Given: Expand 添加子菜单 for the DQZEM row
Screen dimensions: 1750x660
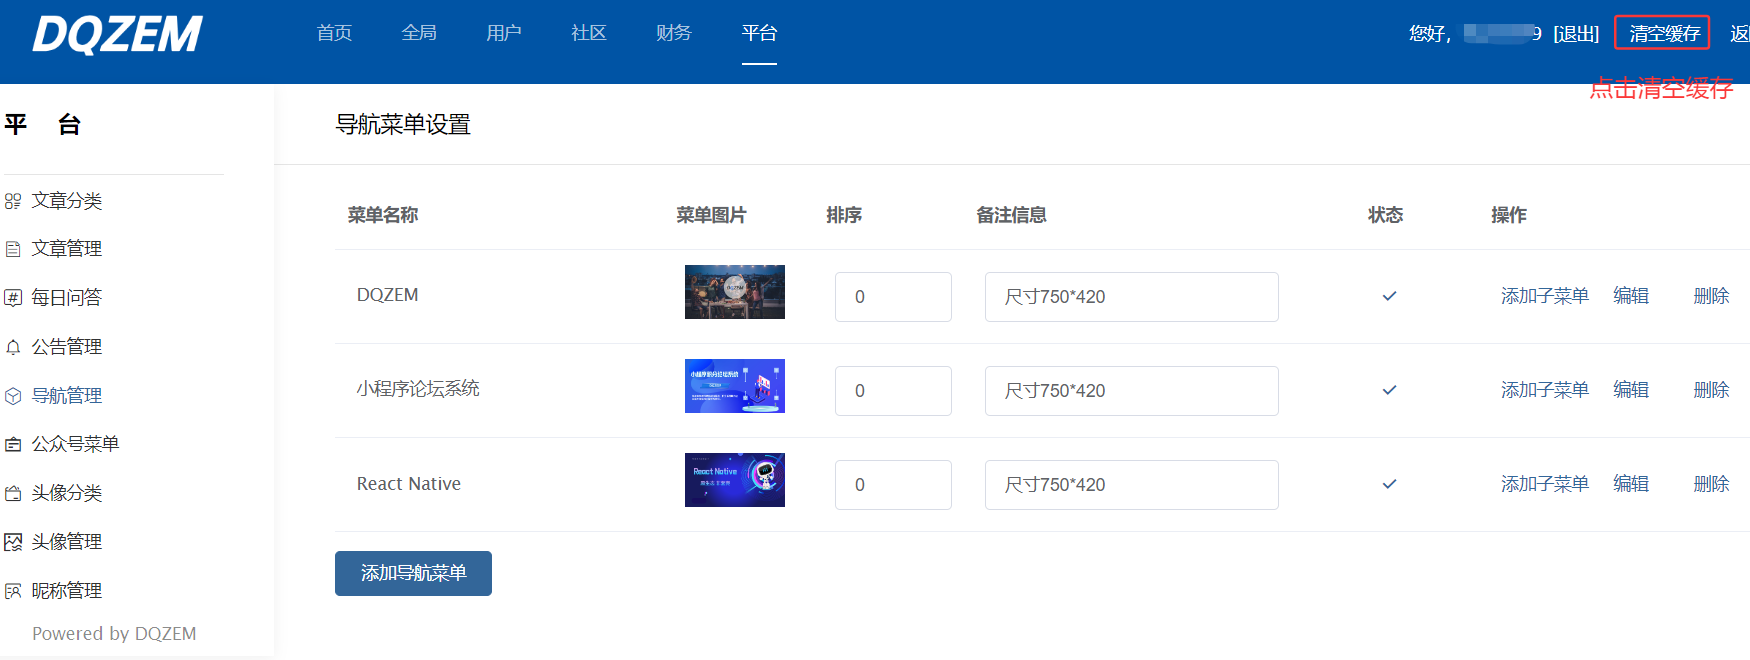Looking at the screenshot, I should 1544,296.
